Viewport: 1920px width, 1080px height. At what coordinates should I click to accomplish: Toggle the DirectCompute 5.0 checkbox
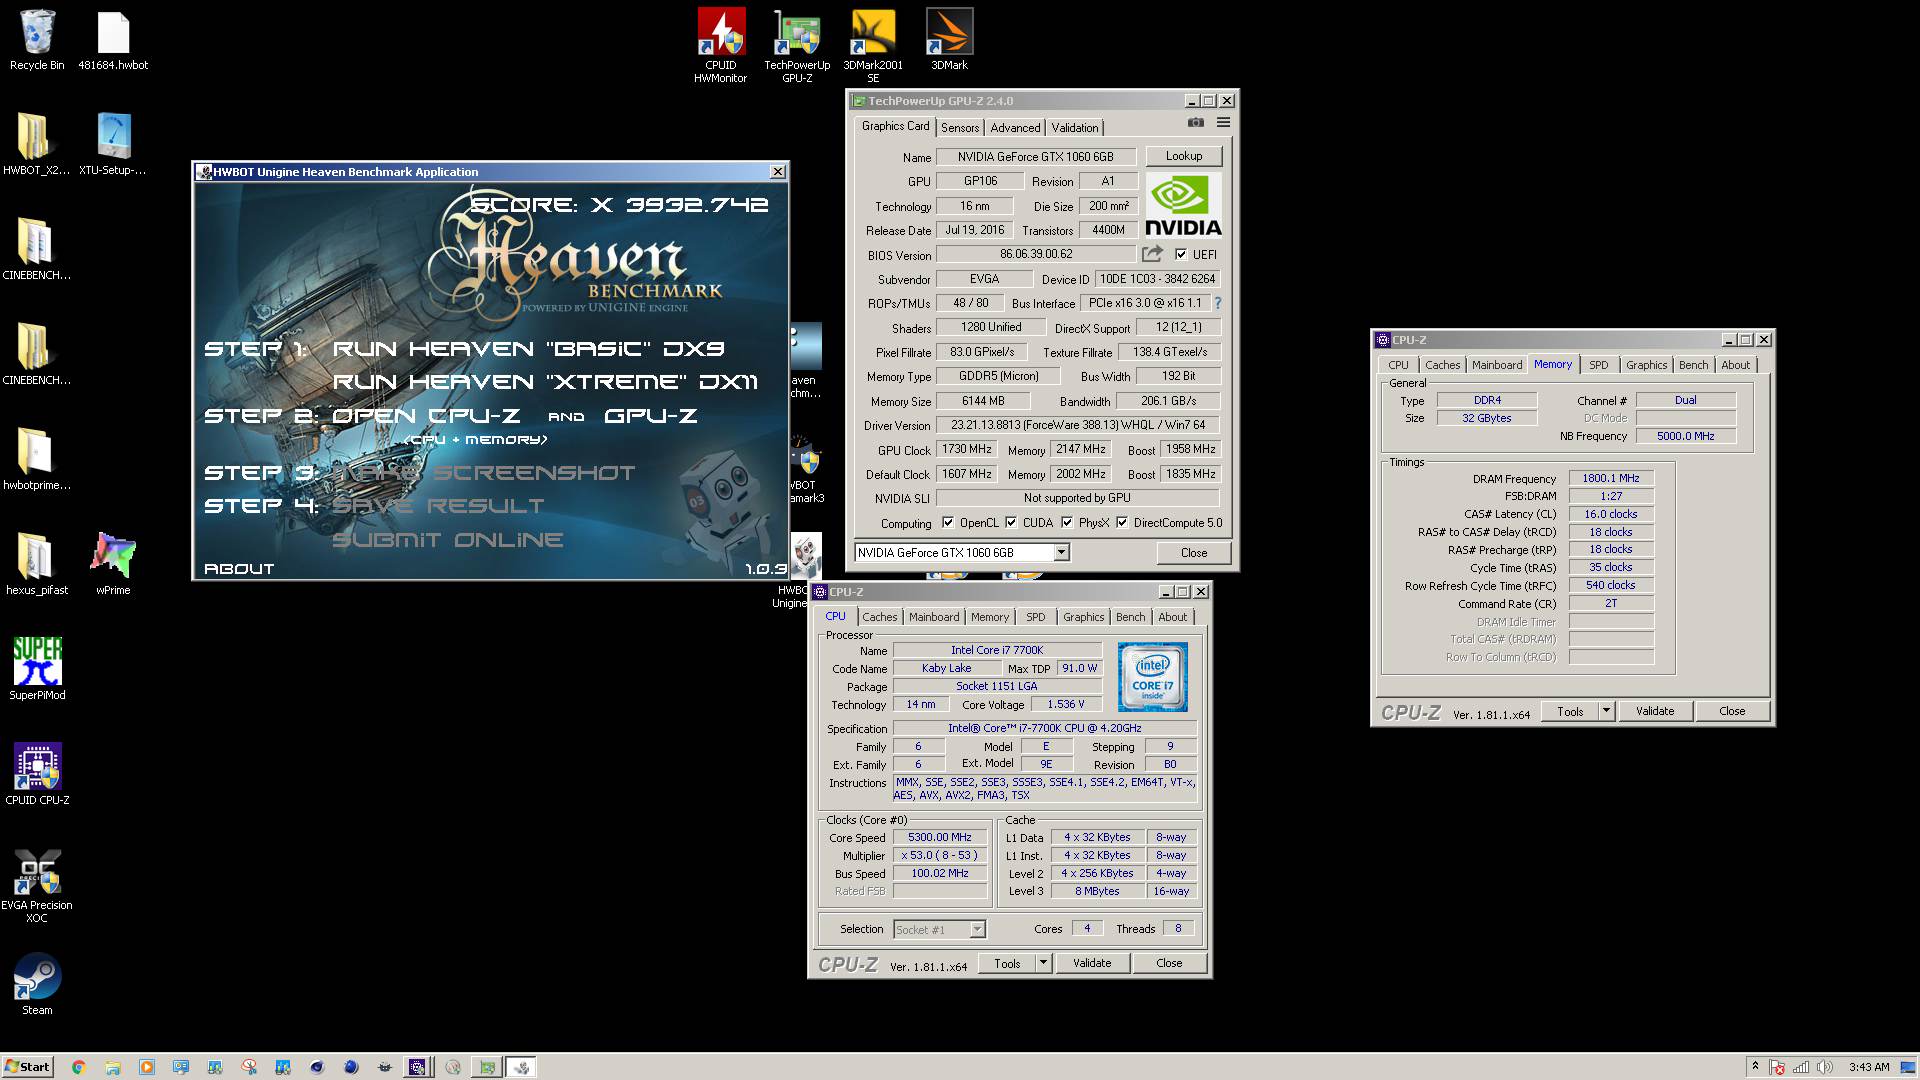pos(1122,522)
